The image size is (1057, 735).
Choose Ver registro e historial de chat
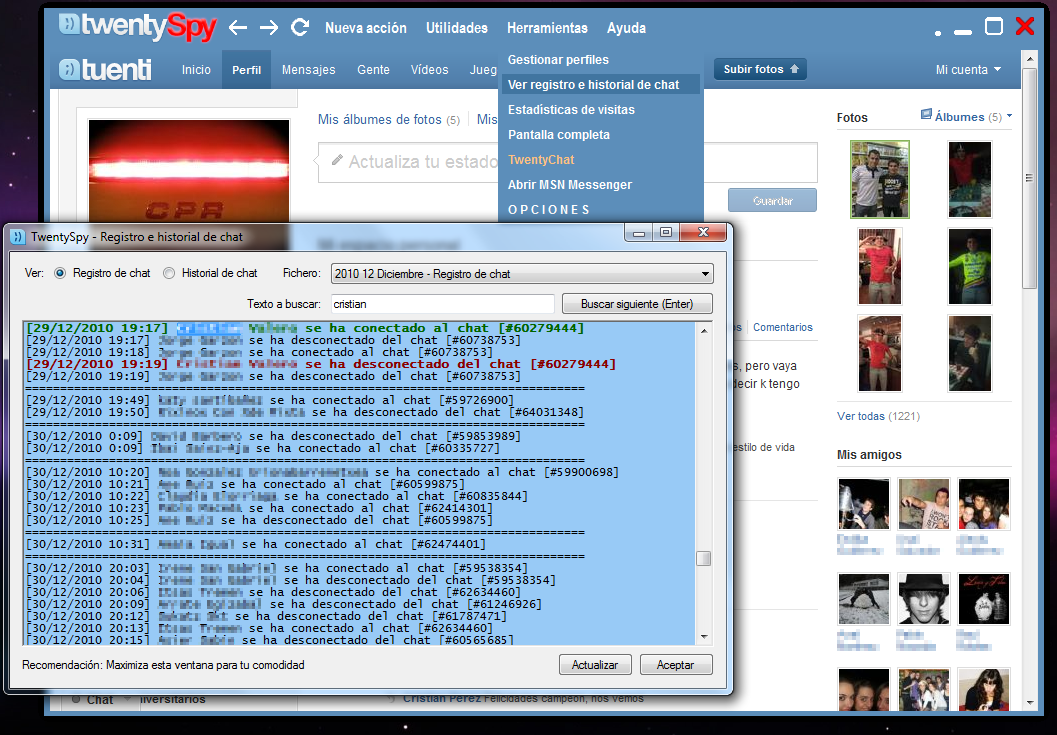point(599,84)
